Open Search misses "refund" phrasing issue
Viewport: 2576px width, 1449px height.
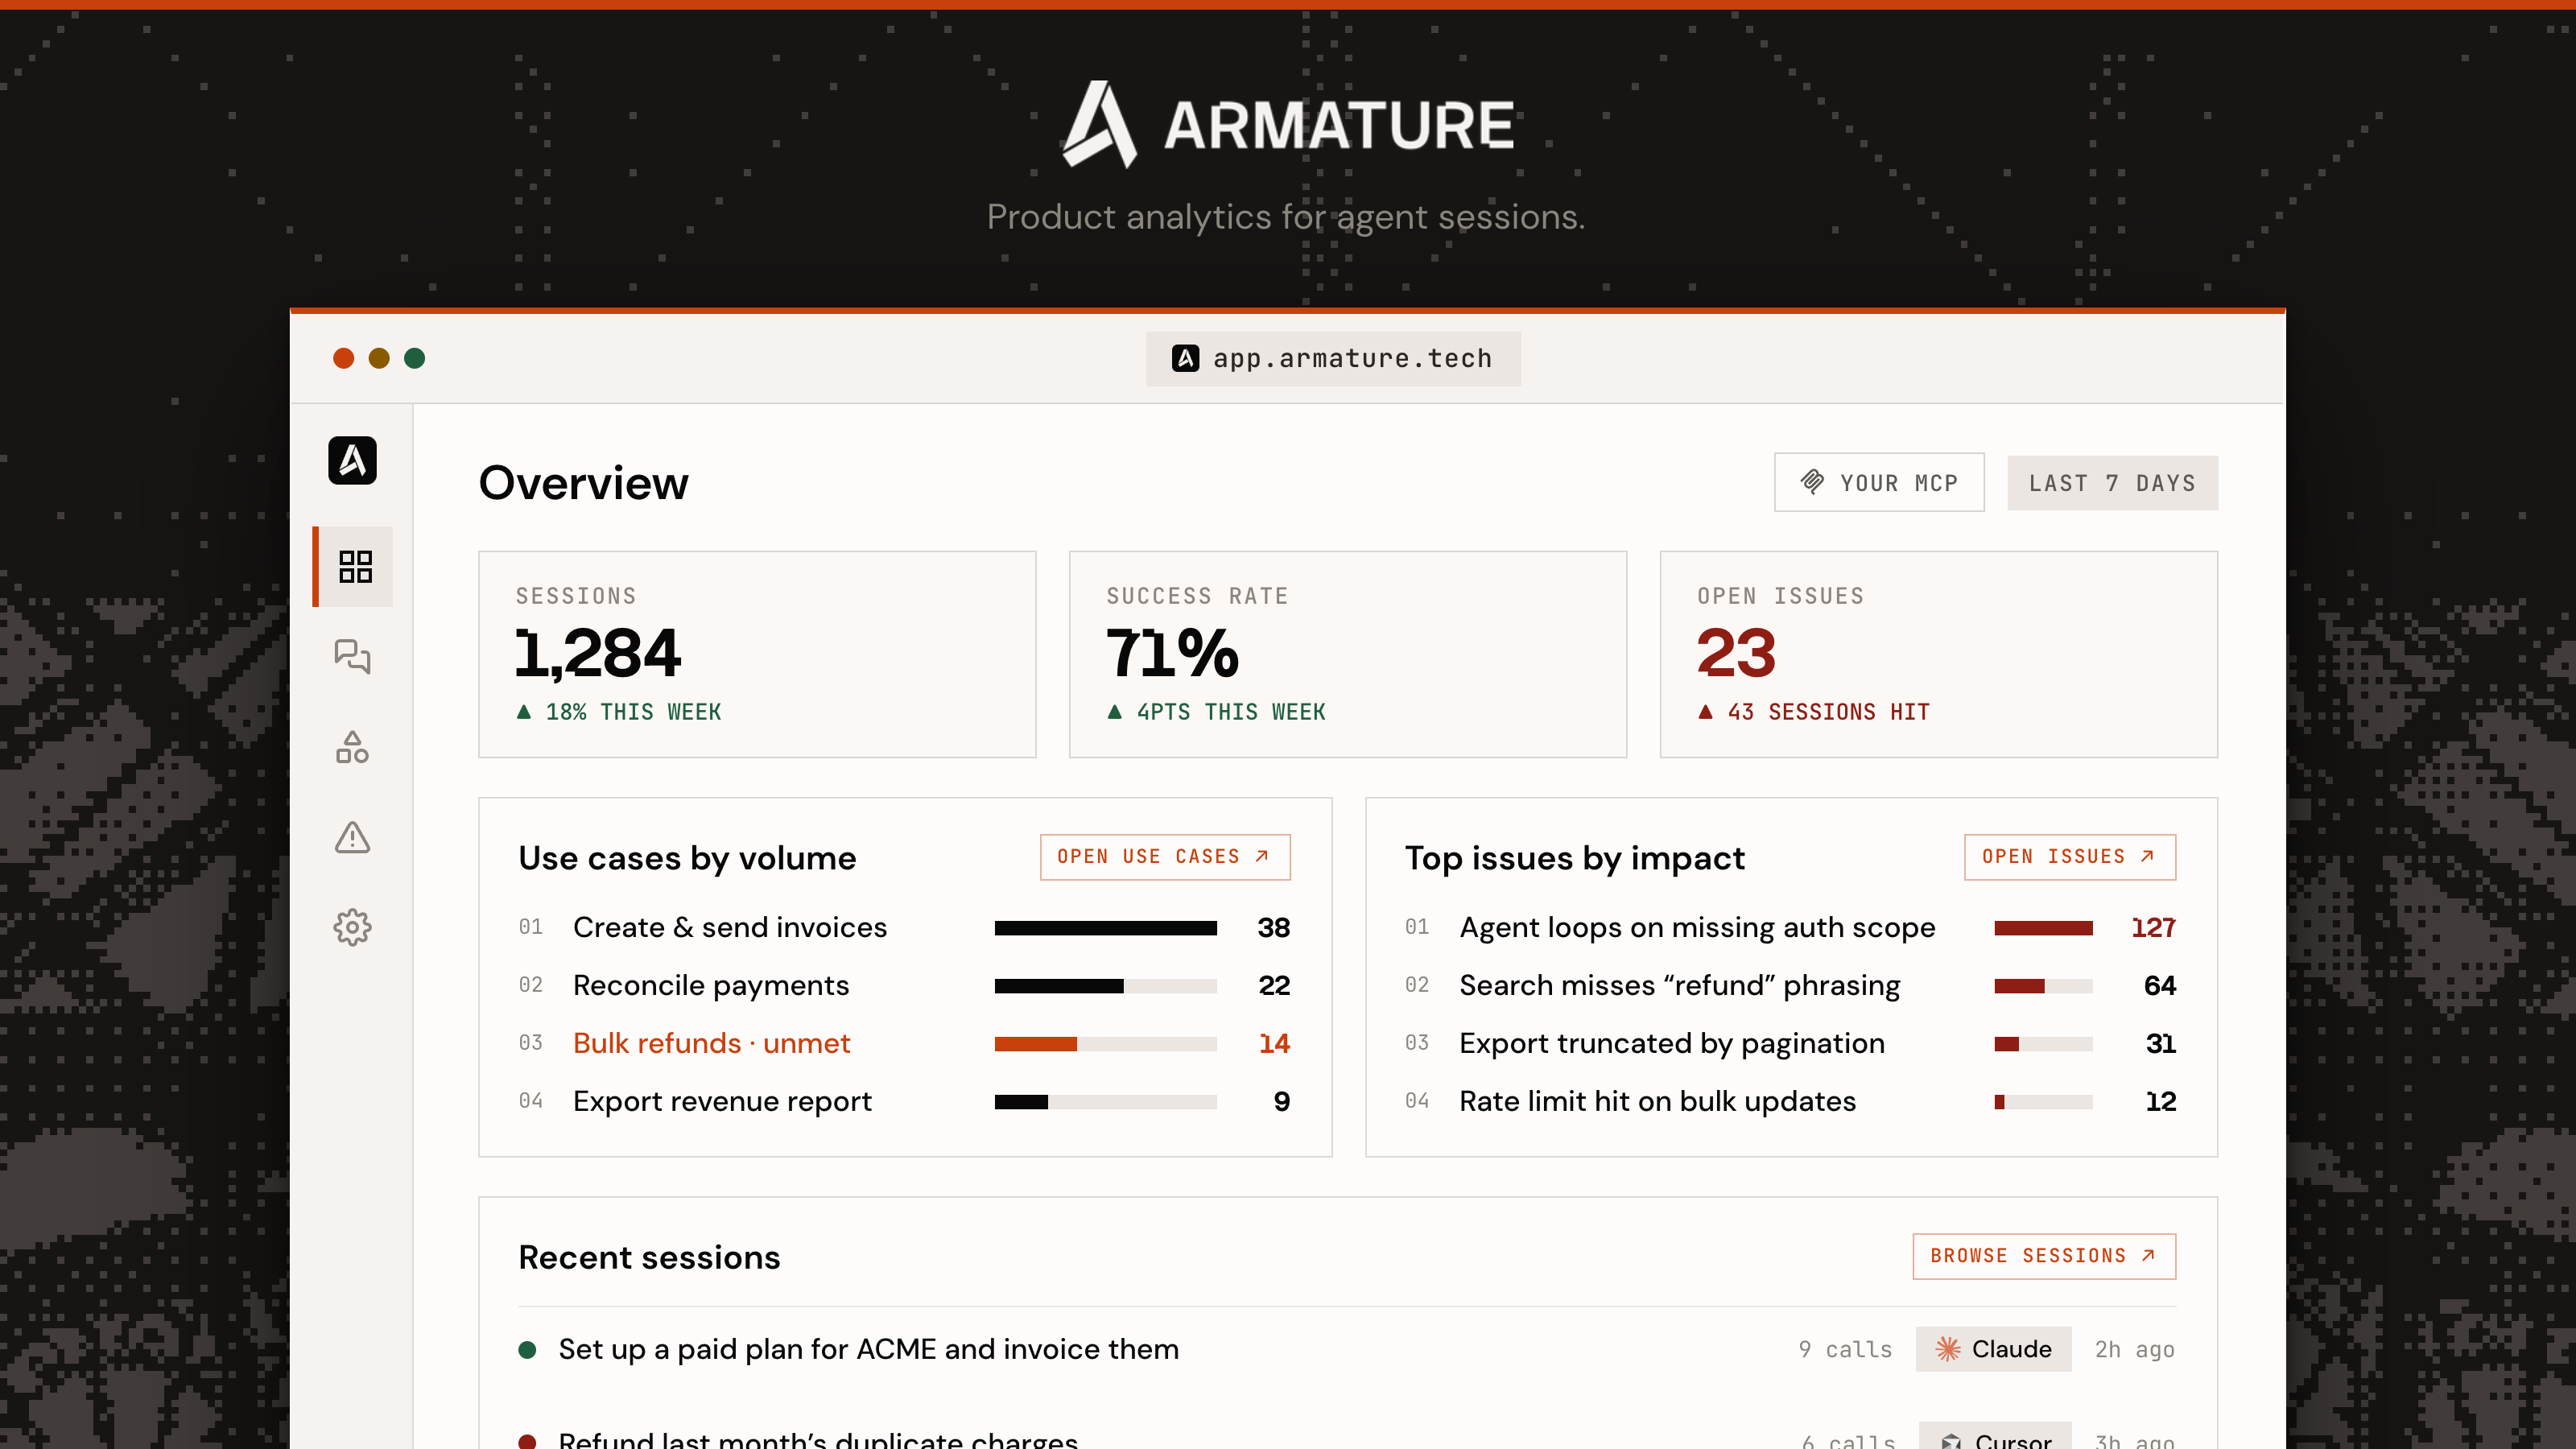tap(1790, 985)
